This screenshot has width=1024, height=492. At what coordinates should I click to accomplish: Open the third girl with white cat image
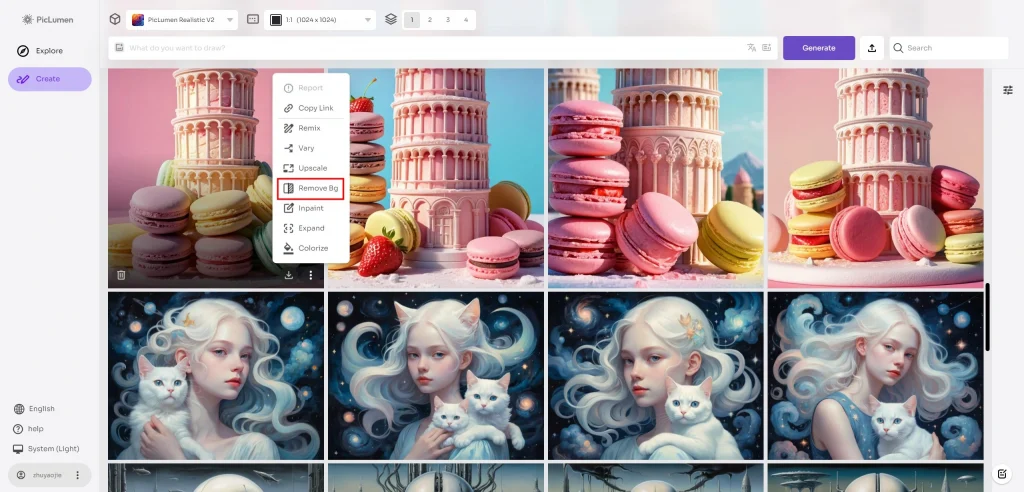click(656, 376)
